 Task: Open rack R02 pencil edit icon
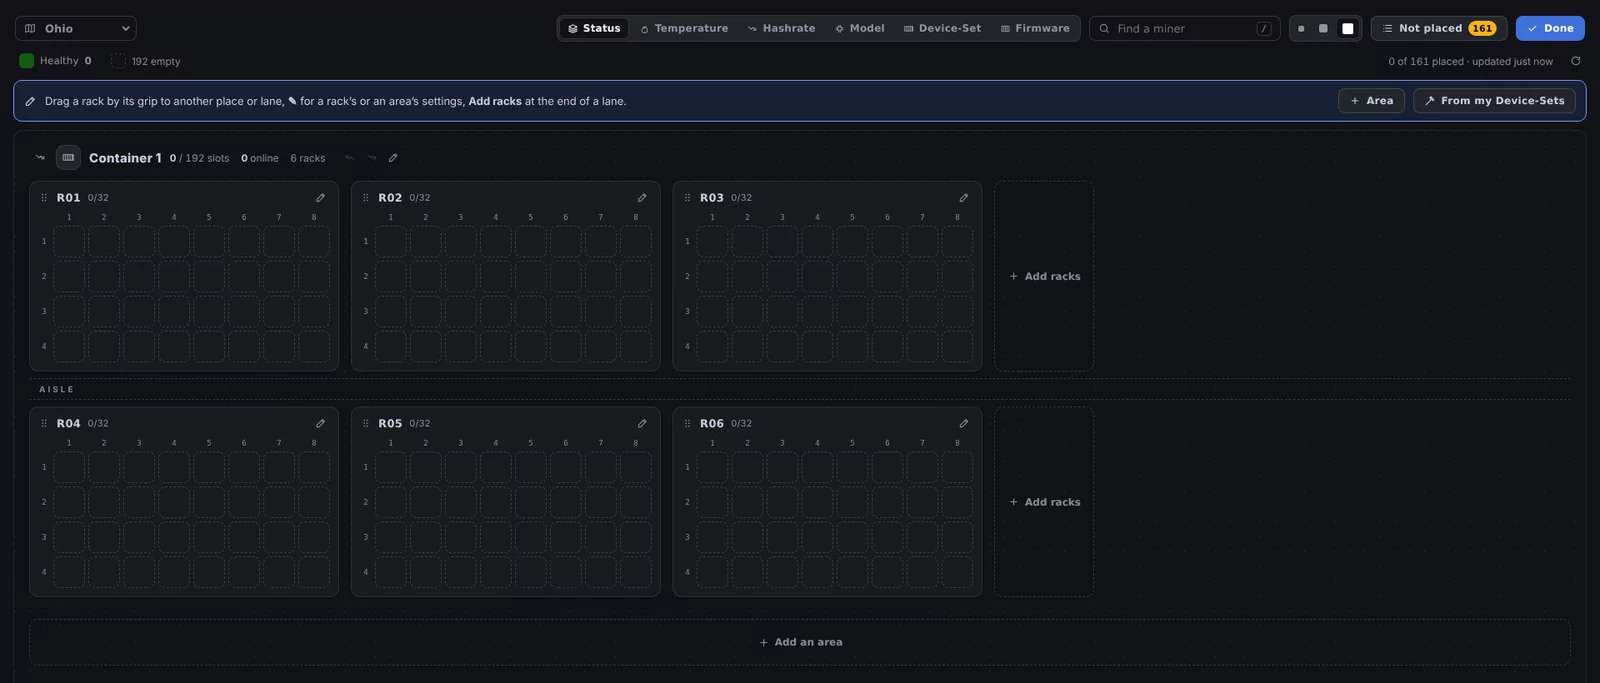pos(642,198)
